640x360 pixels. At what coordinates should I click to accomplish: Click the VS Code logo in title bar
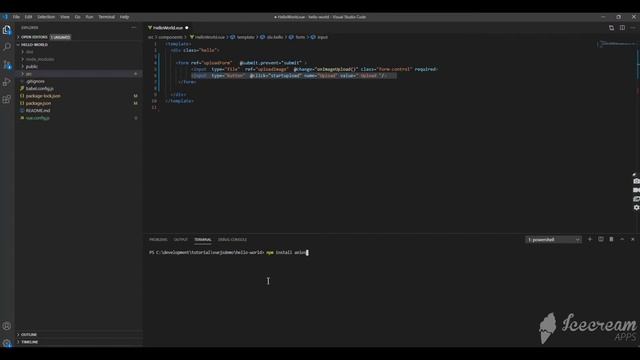click(x=5, y=17)
